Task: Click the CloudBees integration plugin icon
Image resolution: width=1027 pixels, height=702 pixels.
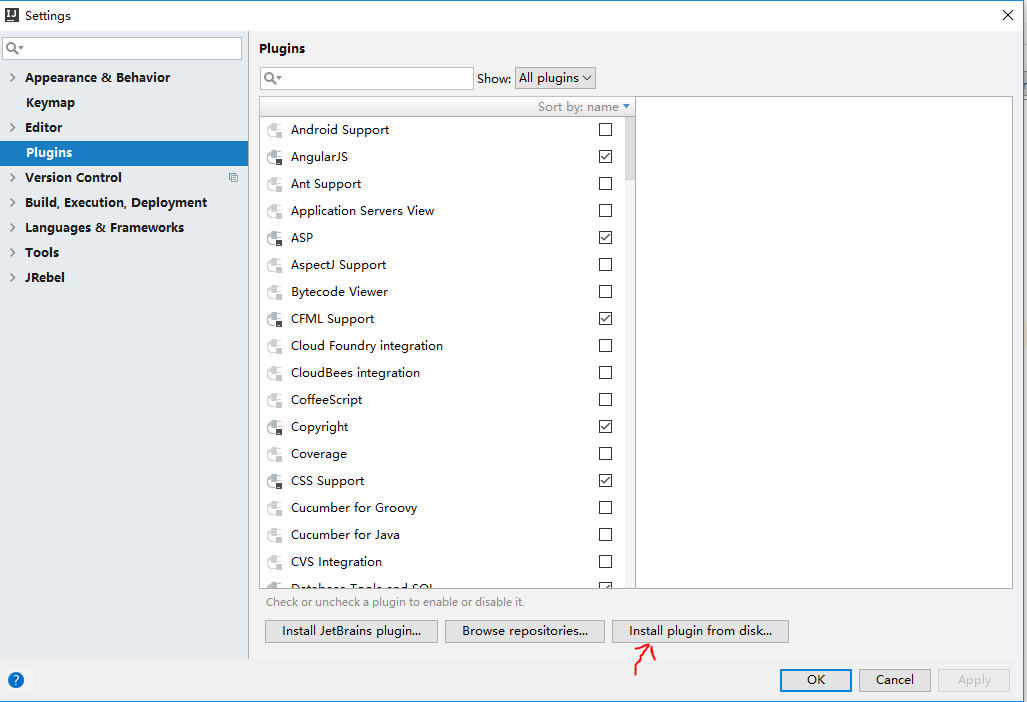Action: 274,373
